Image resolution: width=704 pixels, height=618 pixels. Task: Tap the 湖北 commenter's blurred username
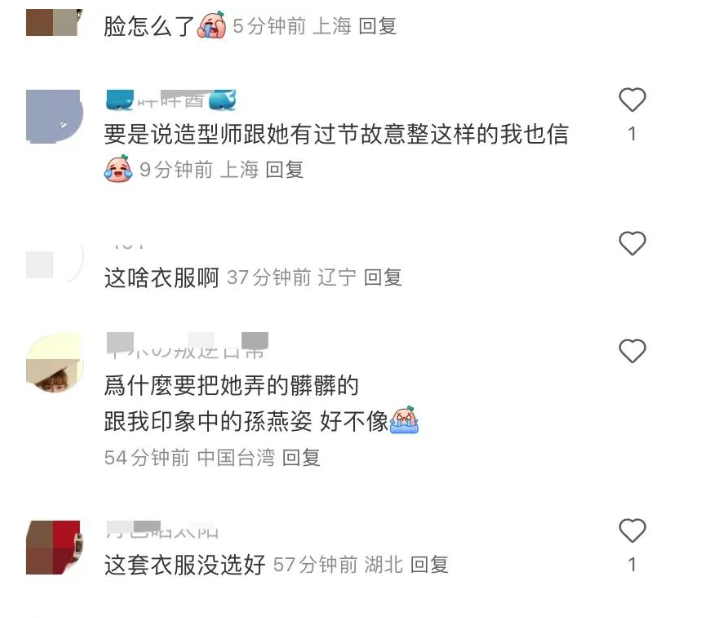pos(163,530)
